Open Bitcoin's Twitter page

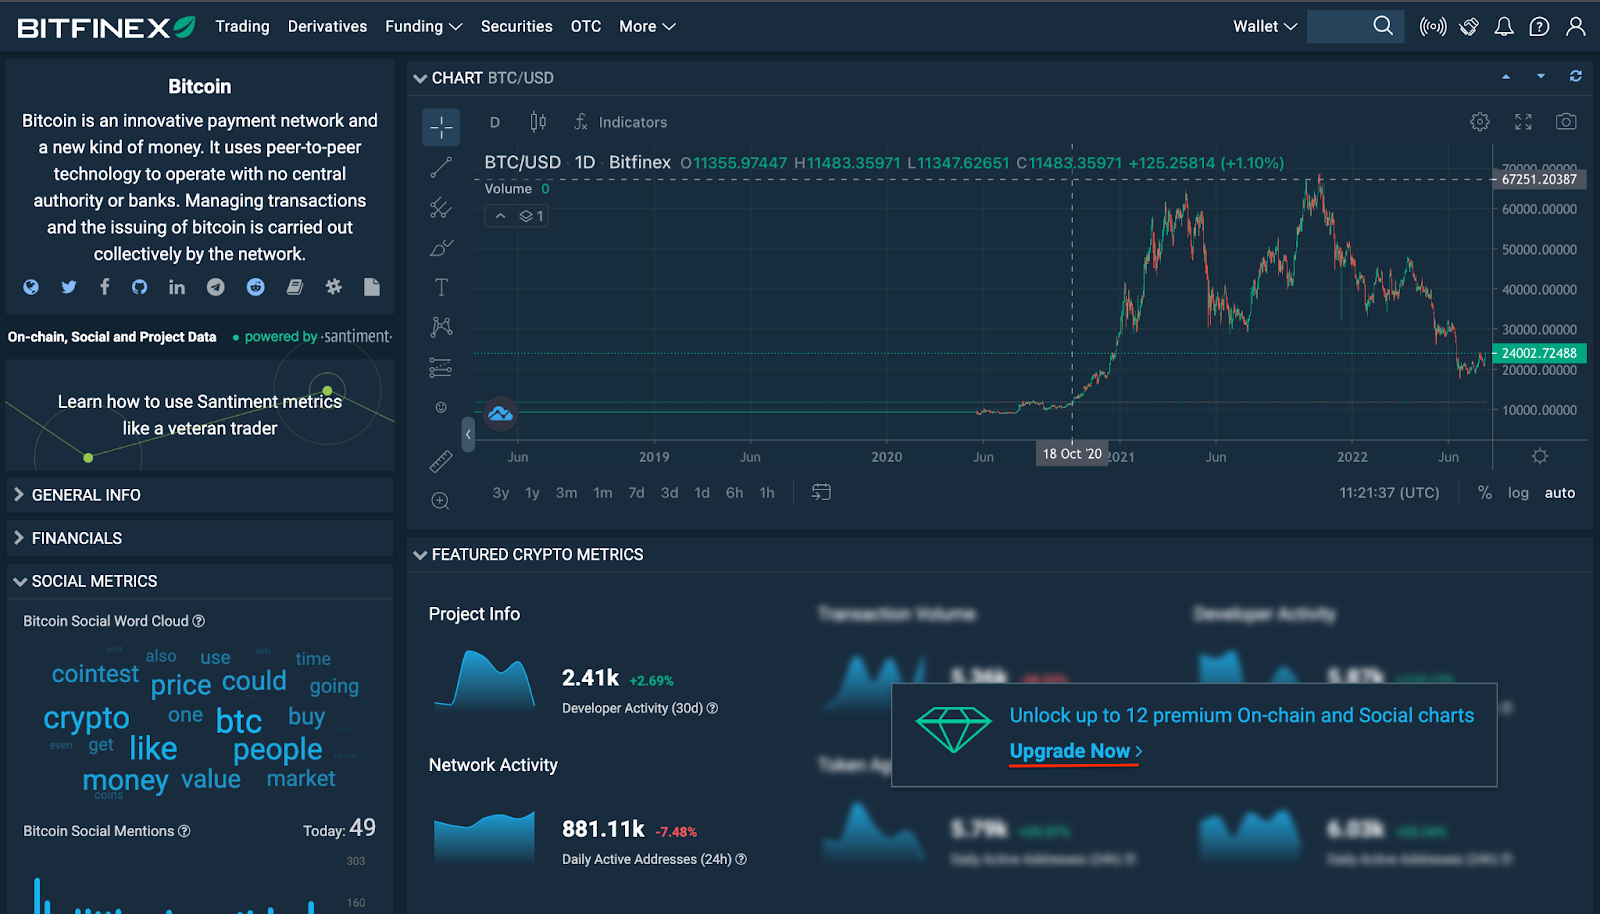[x=69, y=287]
